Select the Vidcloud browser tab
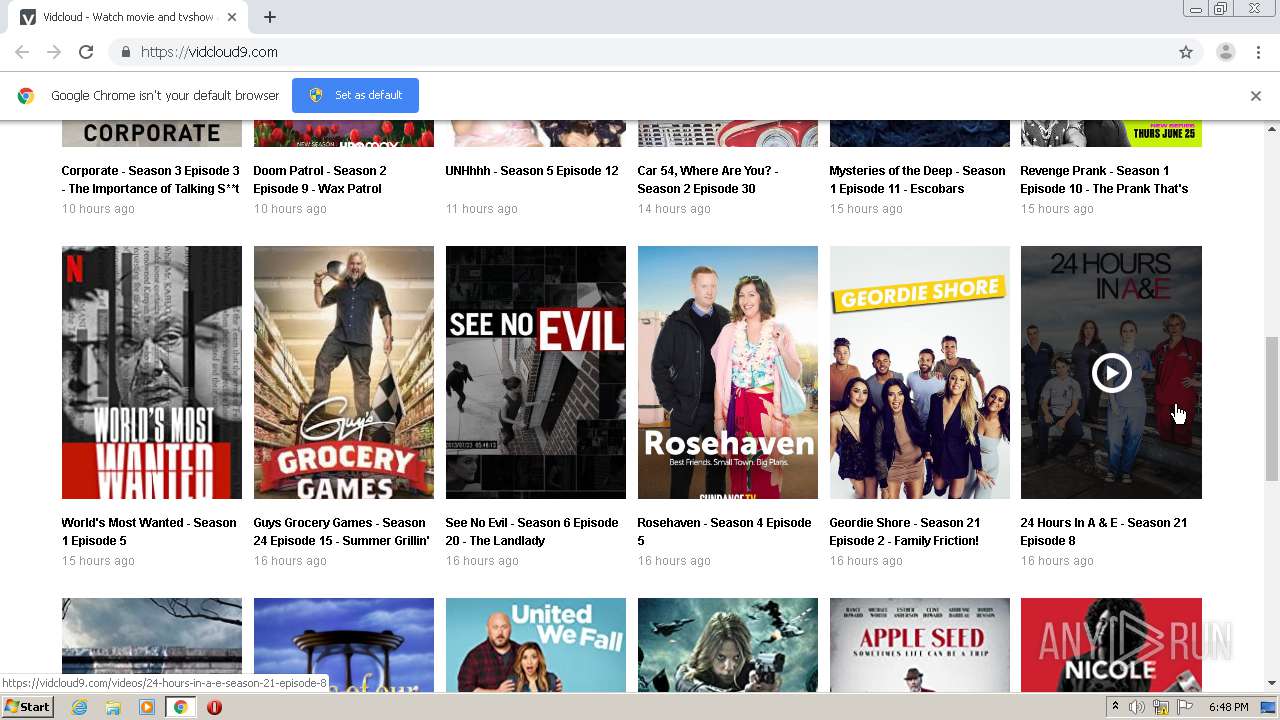This screenshot has width=1280, height=720. [128, 17]
